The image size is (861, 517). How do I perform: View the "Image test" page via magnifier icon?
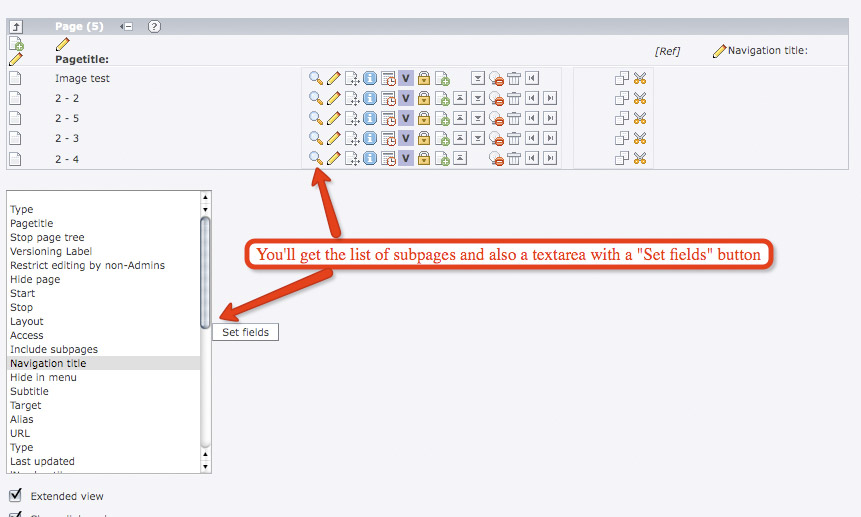click(x=315, y=78)
